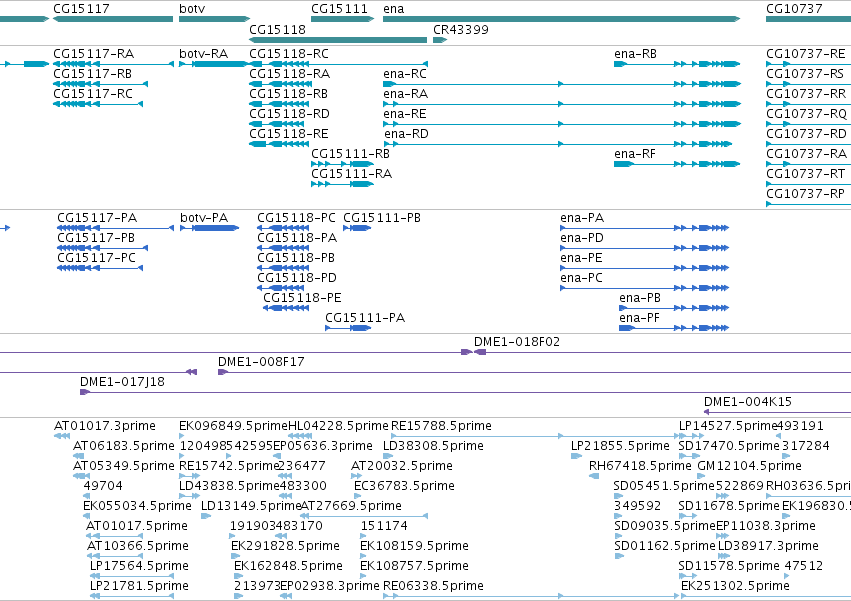Select the ena-PA protein
This screenshot has width=851, height=601.
(582, 218)
